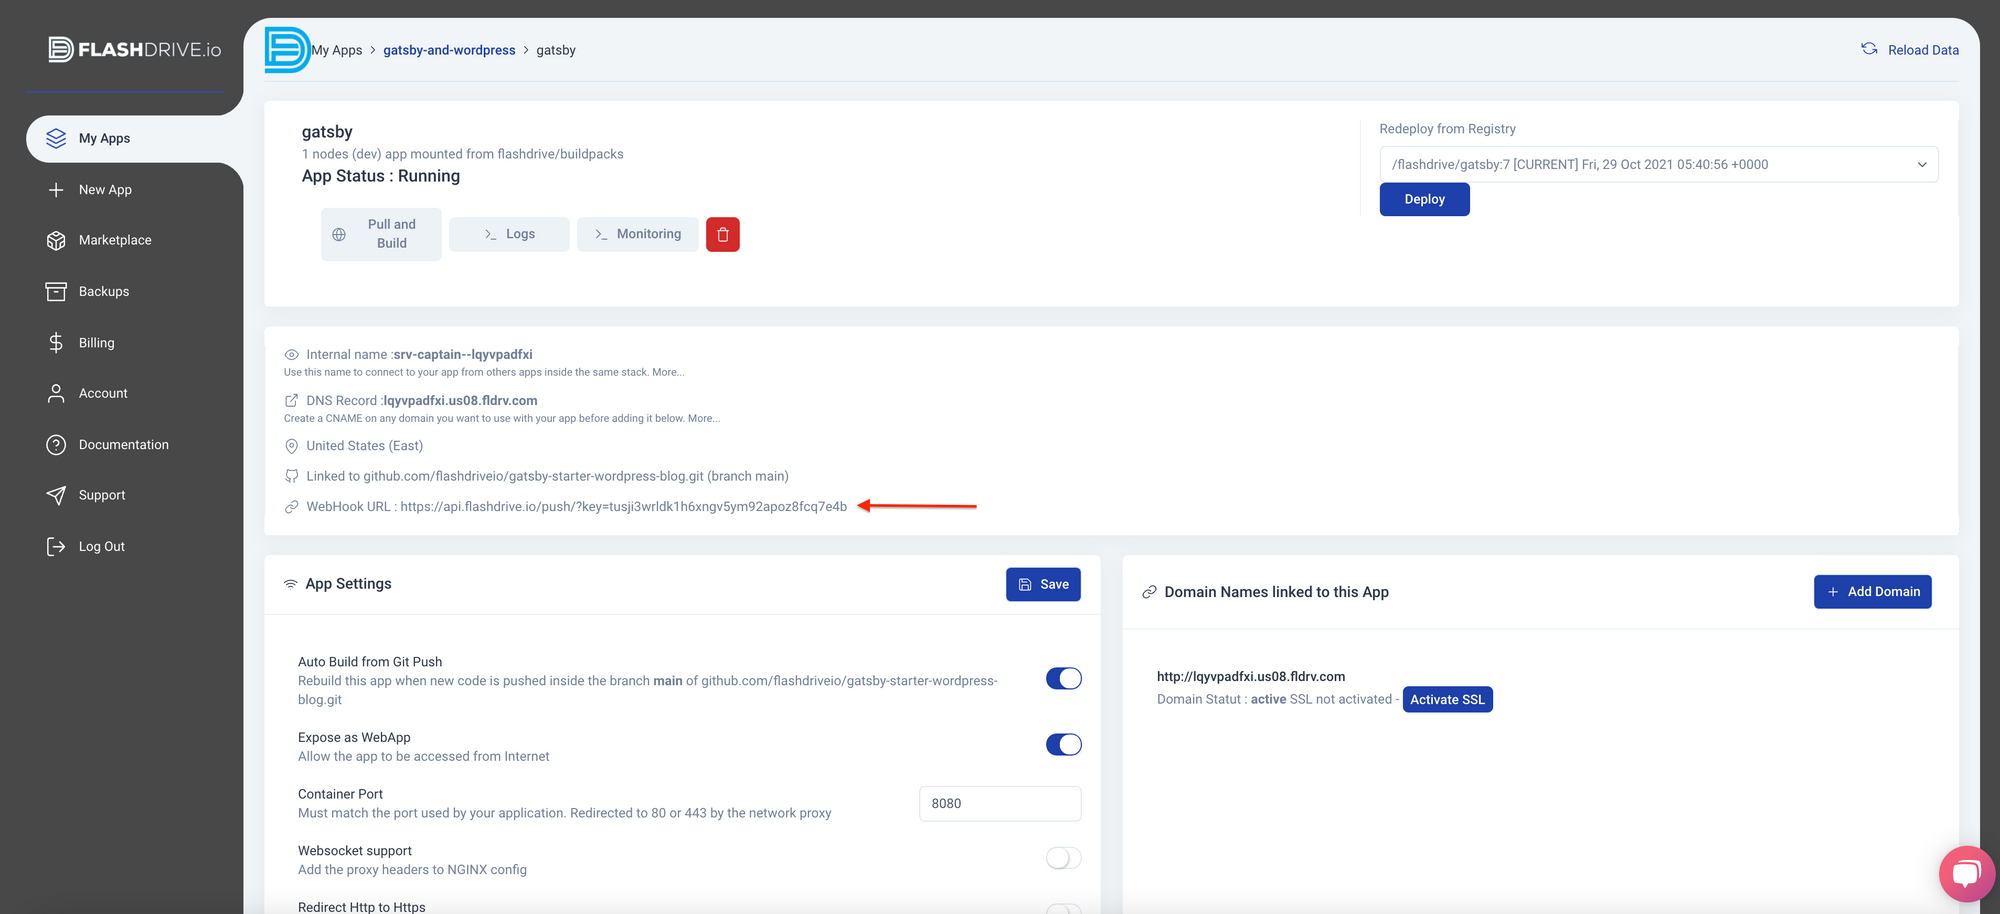Viewport: 2000px width, 914px height.
Task: Click the wifi icon beside App Settings
Action: tap(291, 584)
